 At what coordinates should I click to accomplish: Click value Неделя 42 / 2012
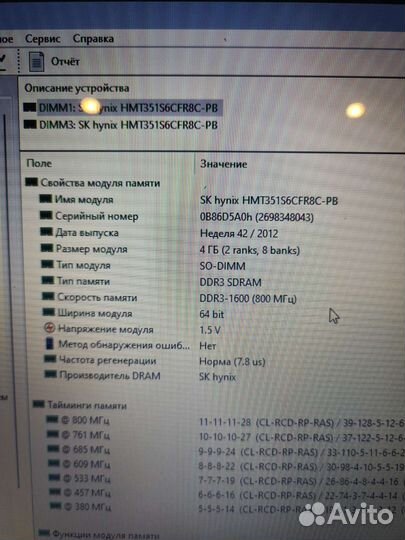pos(239,234)
